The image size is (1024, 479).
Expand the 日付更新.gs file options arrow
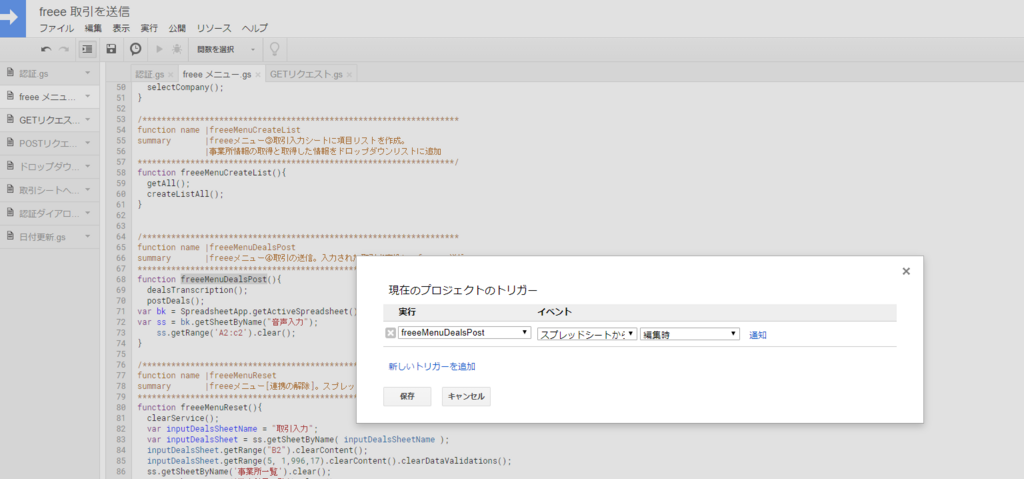click(x=88, y=236)
